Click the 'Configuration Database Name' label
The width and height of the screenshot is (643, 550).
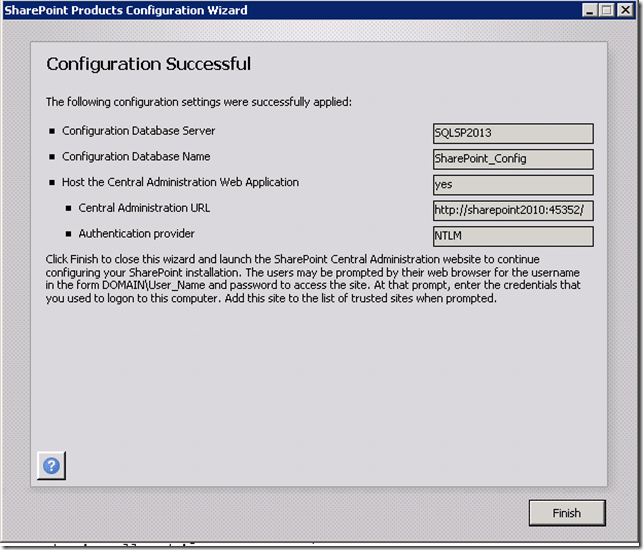click(136, 157)
